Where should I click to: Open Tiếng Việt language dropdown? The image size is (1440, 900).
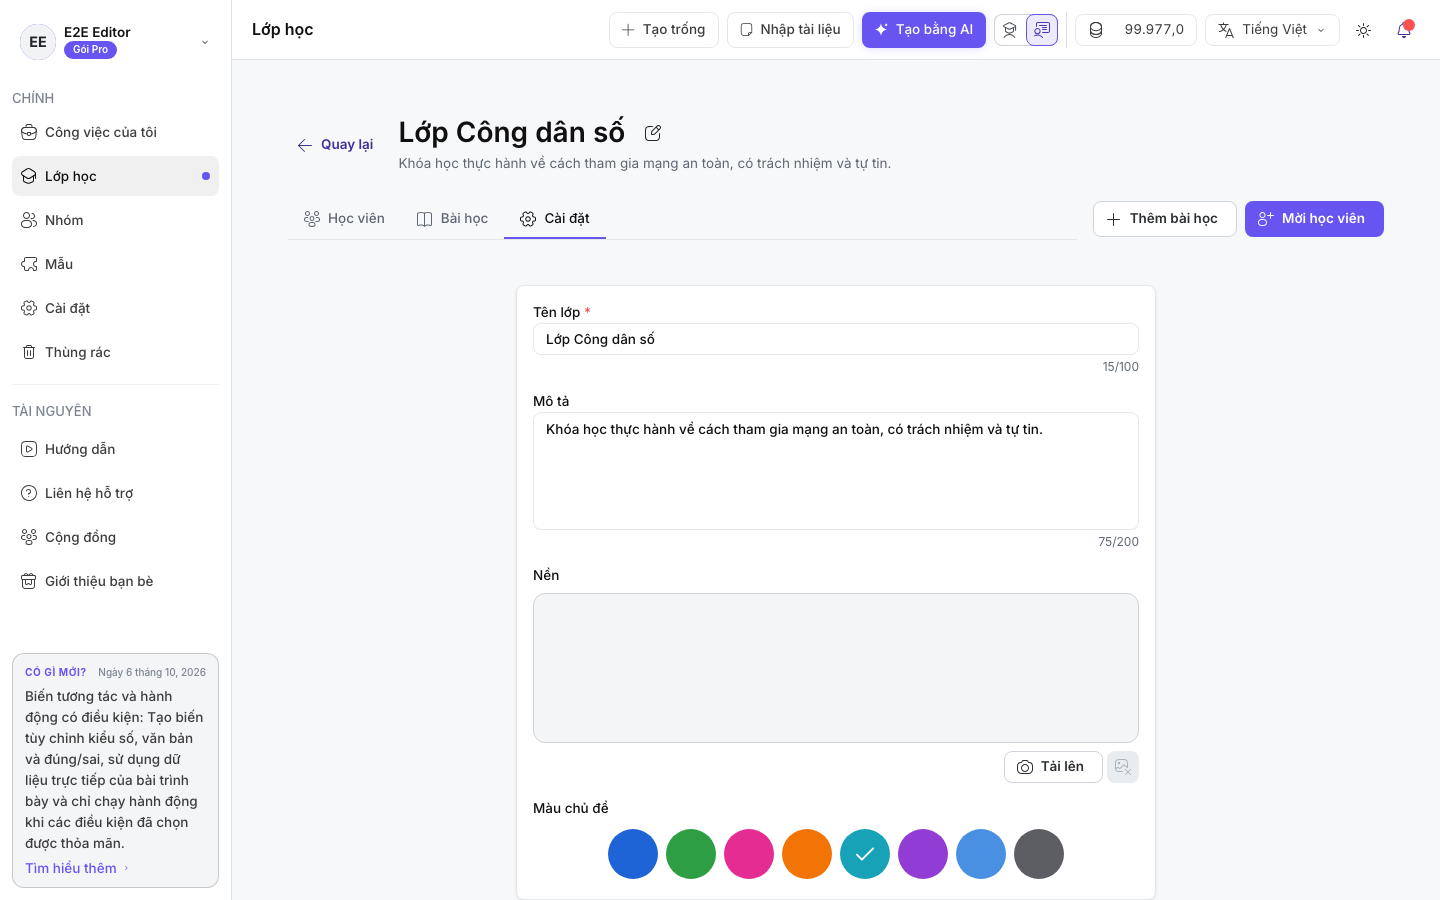click(x=1272, y=30)
